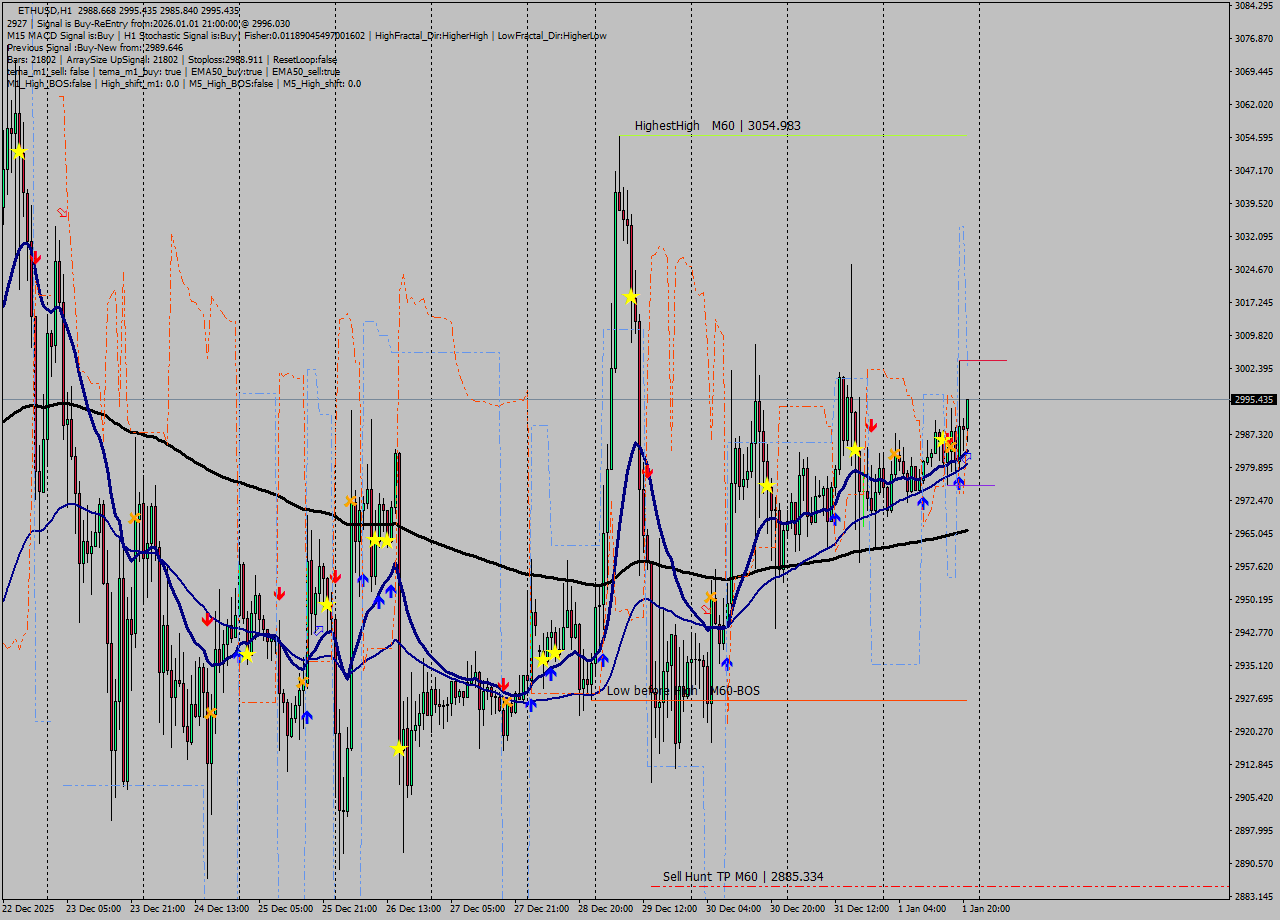
Task: Select the yellow star at the 28 Dec price spike
Action: 631,295
